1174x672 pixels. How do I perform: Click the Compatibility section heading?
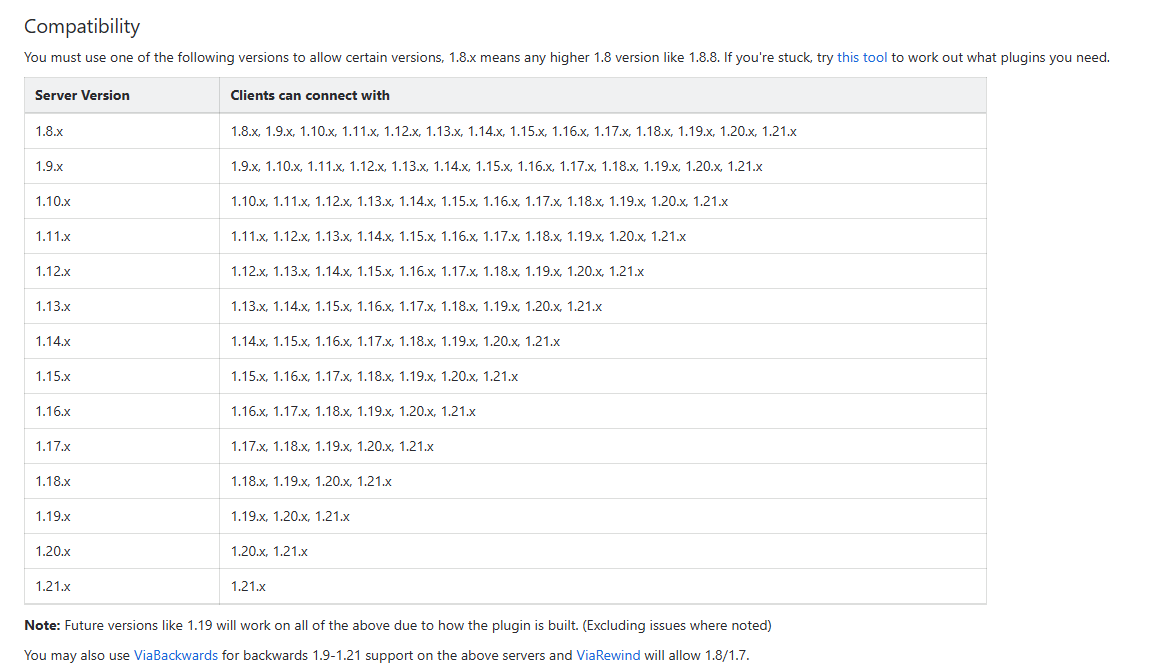pyautogui.click(x=82, y=26)
